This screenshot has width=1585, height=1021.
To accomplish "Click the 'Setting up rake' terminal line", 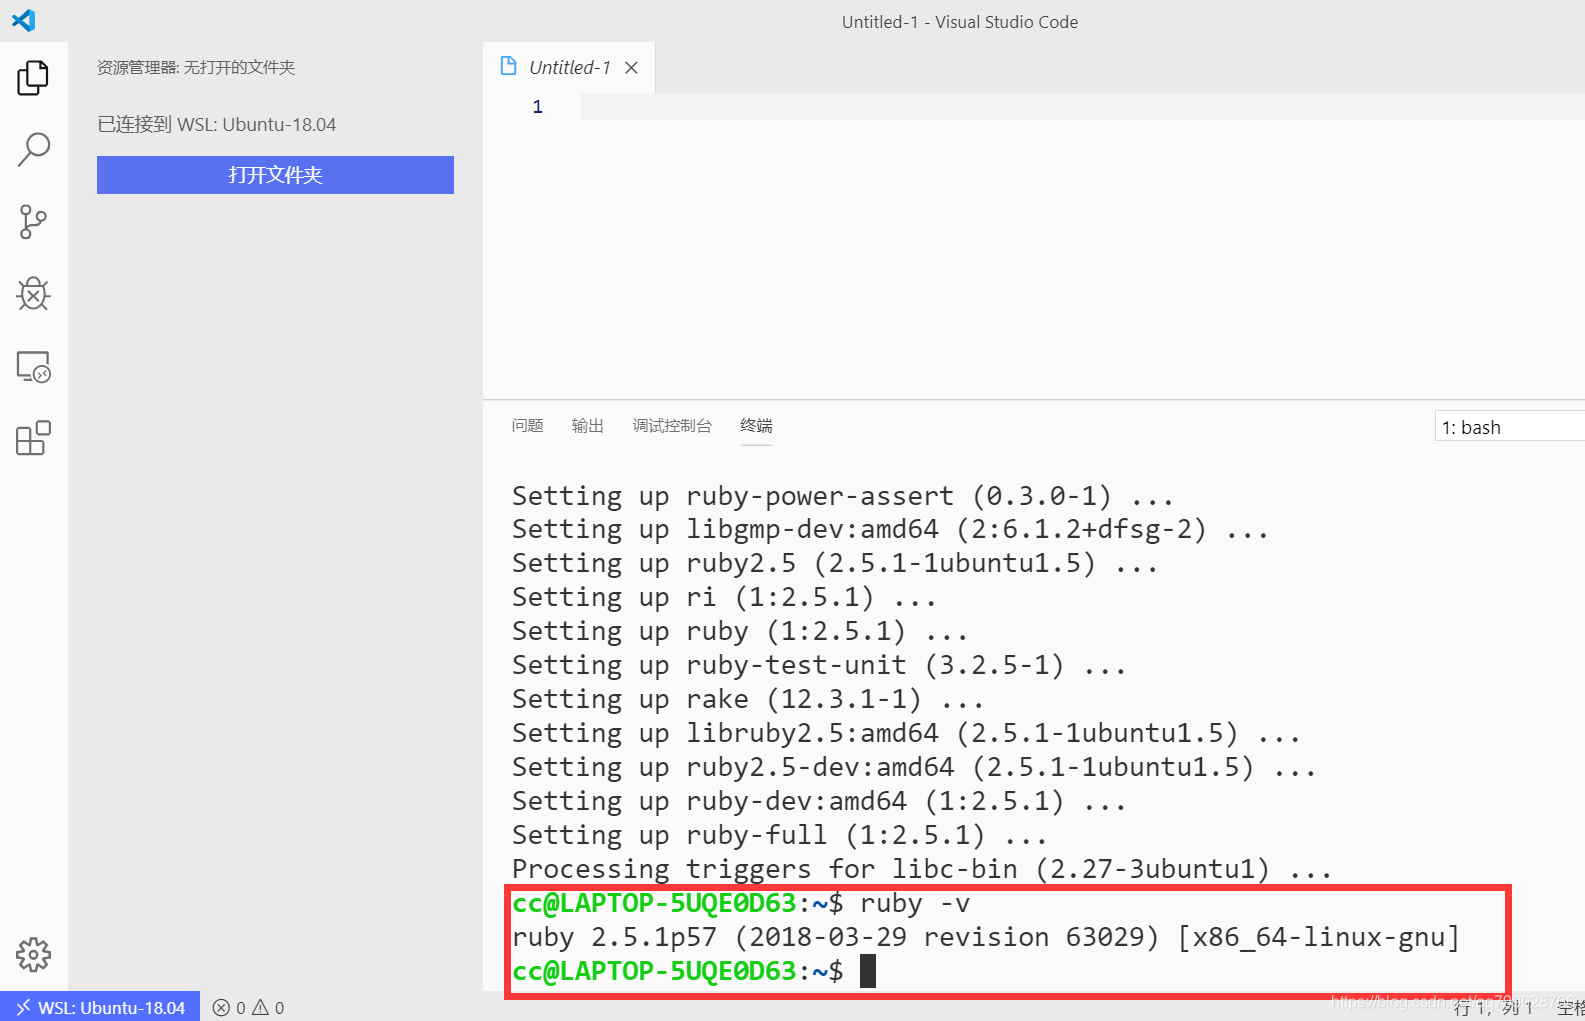I will [748, 699].
